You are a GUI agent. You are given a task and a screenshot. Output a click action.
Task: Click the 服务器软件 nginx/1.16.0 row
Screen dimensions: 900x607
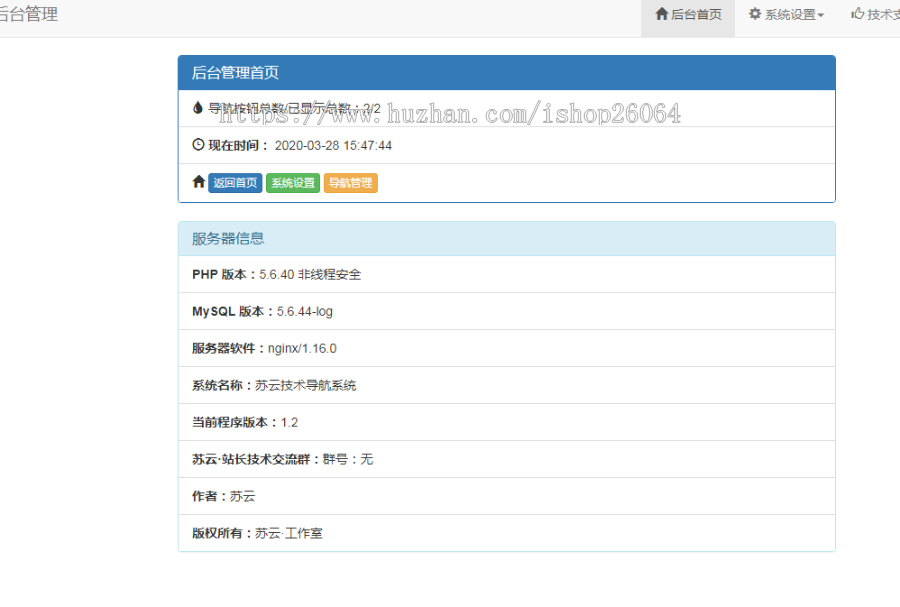click(x=507, y=348)
